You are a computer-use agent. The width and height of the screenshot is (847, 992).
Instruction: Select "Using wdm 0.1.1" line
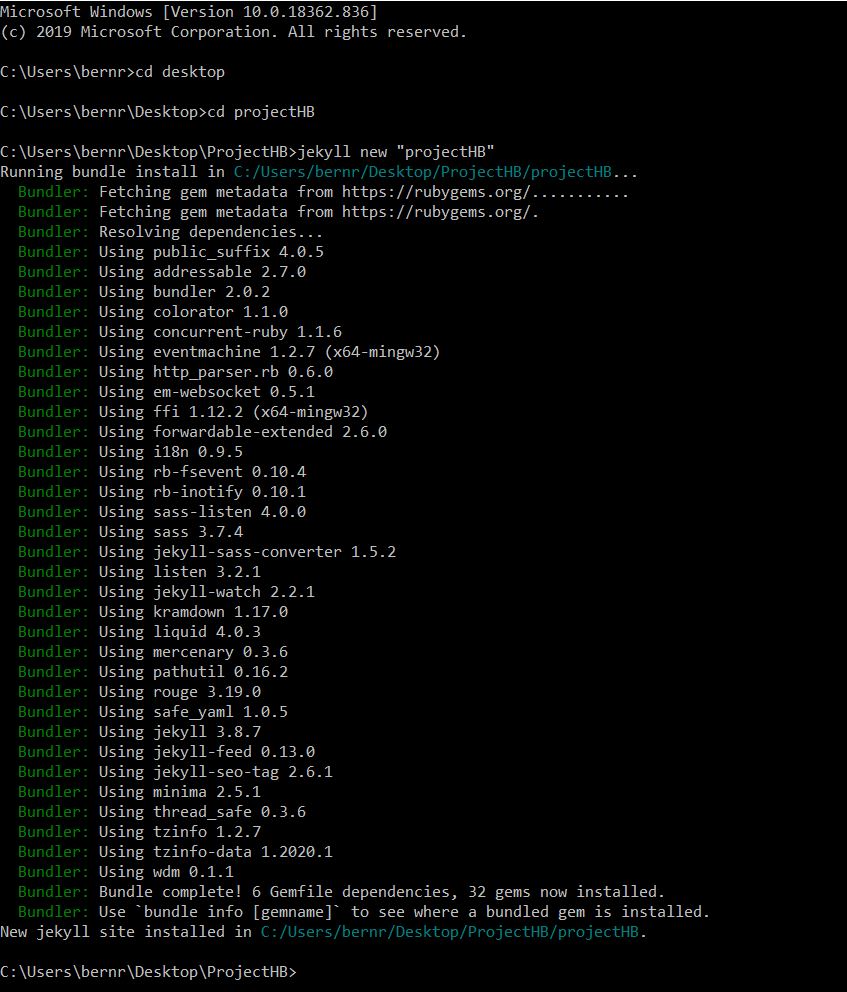[126, 872]
